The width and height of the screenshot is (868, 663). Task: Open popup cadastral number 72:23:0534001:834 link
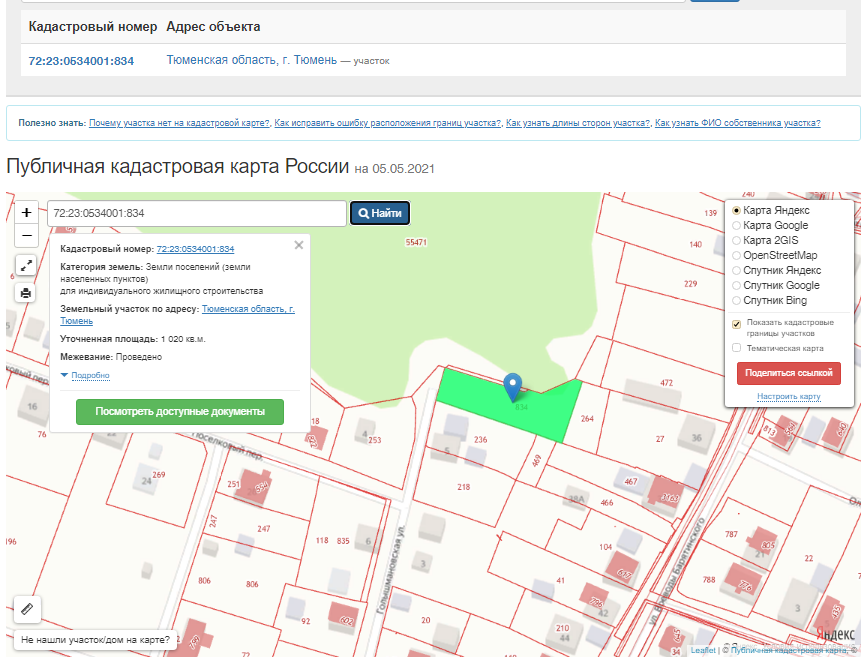[195, 249]
